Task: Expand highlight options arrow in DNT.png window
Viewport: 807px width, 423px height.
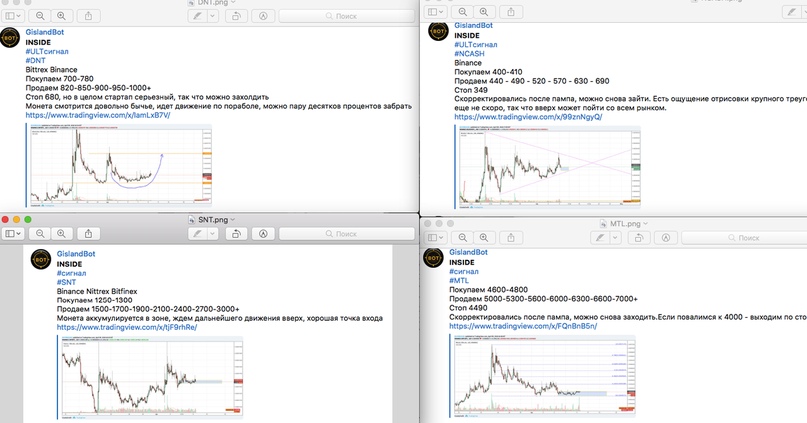Action: (x=213, y=16)
